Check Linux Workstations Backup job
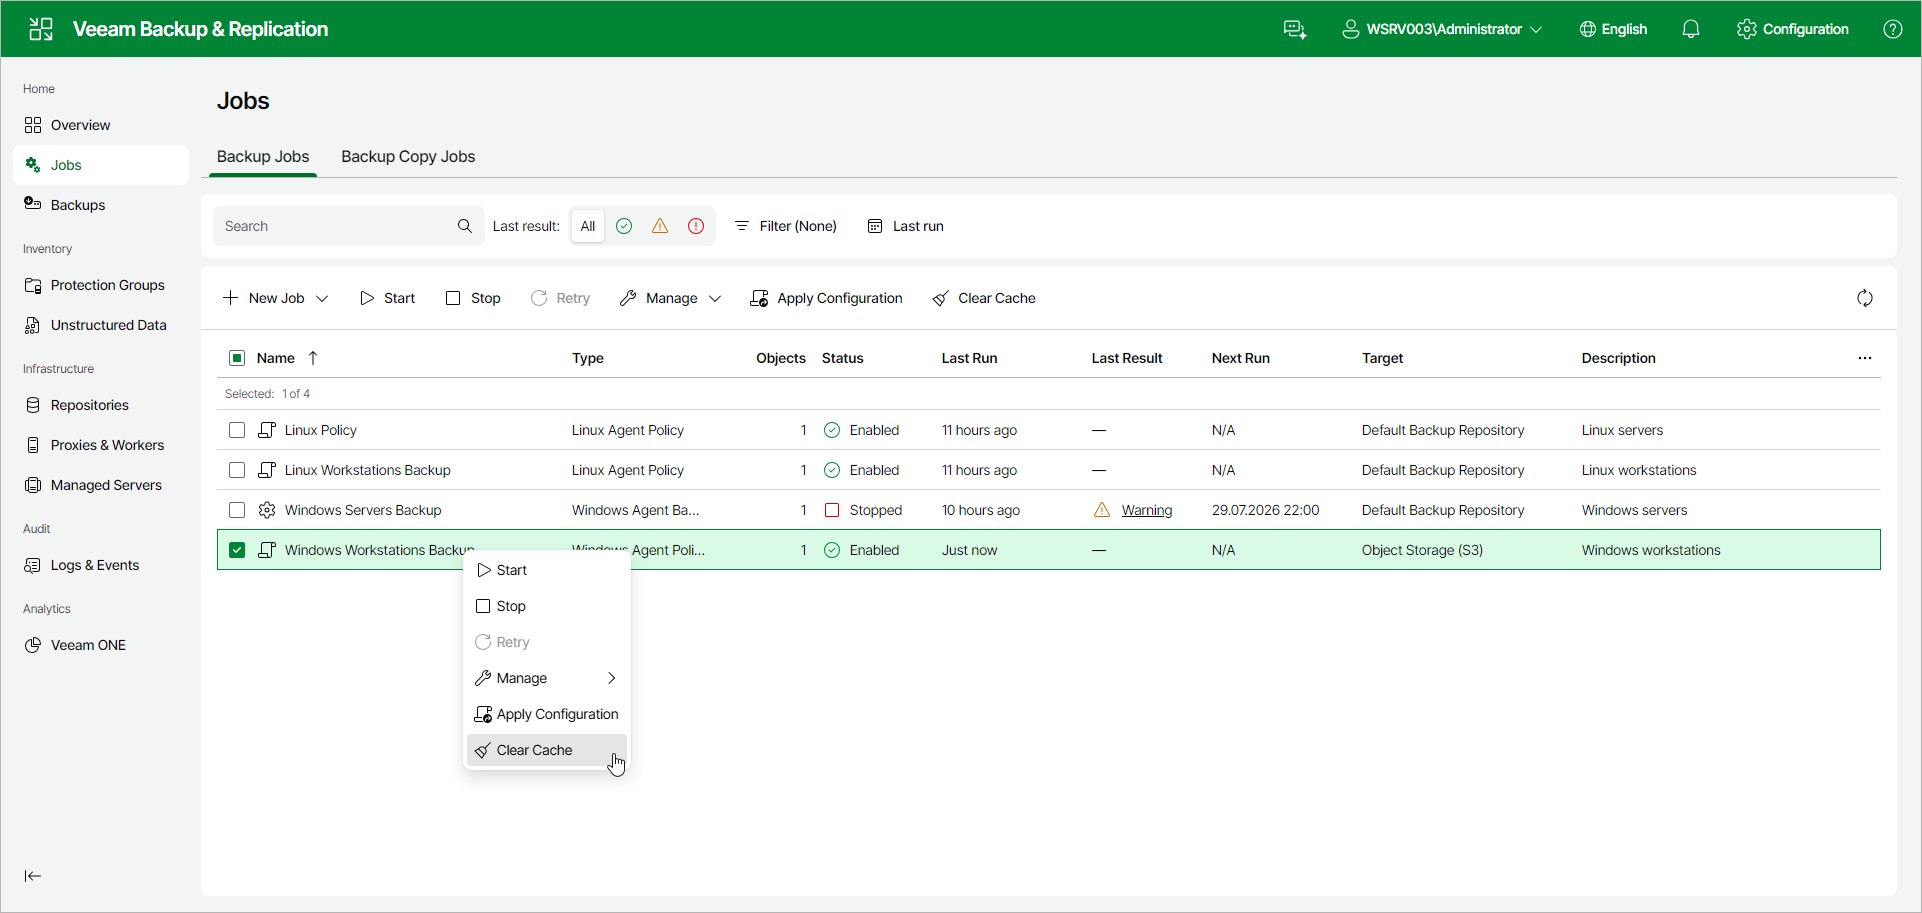Screen dimensions: 1922x913 click(237, 470)
